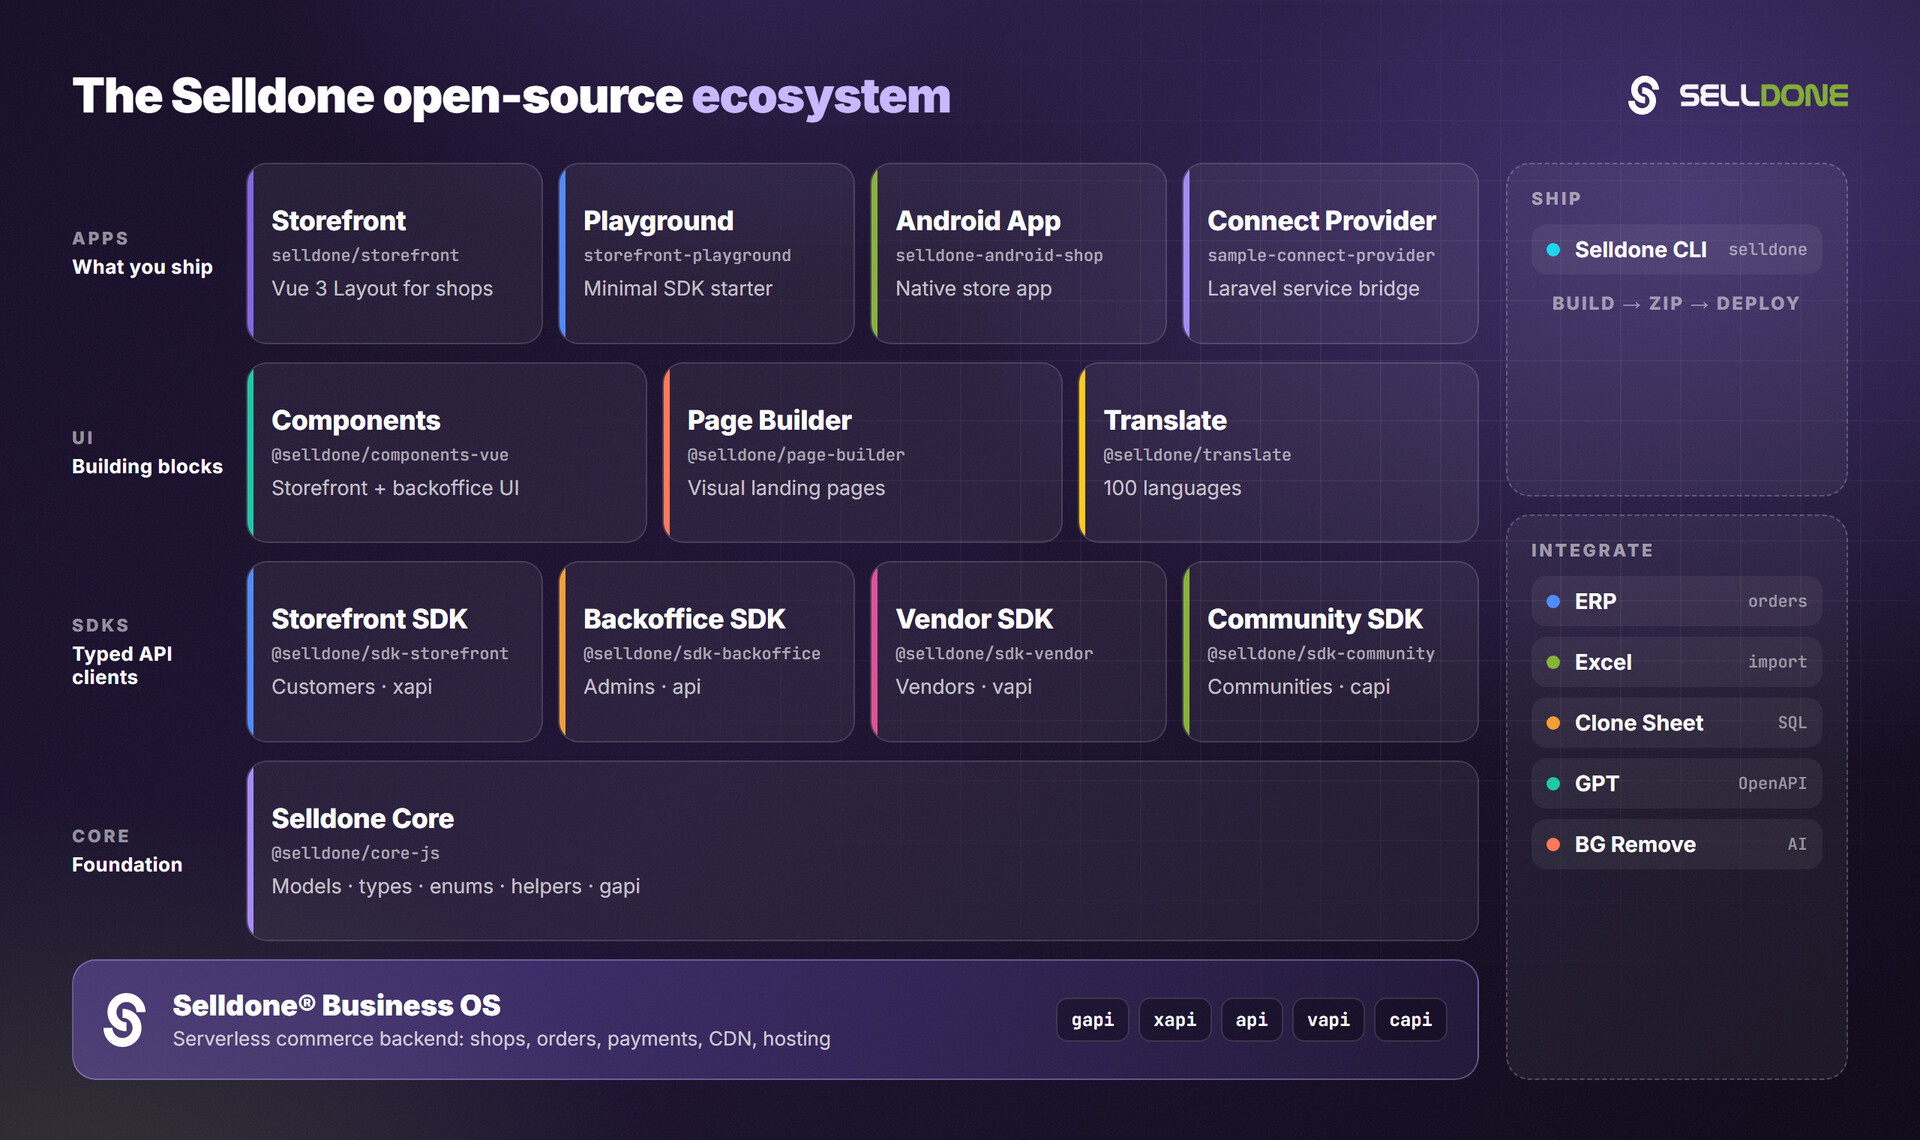
Task: Click the vapi tag chip
Action: [x=1328, y=1020]
